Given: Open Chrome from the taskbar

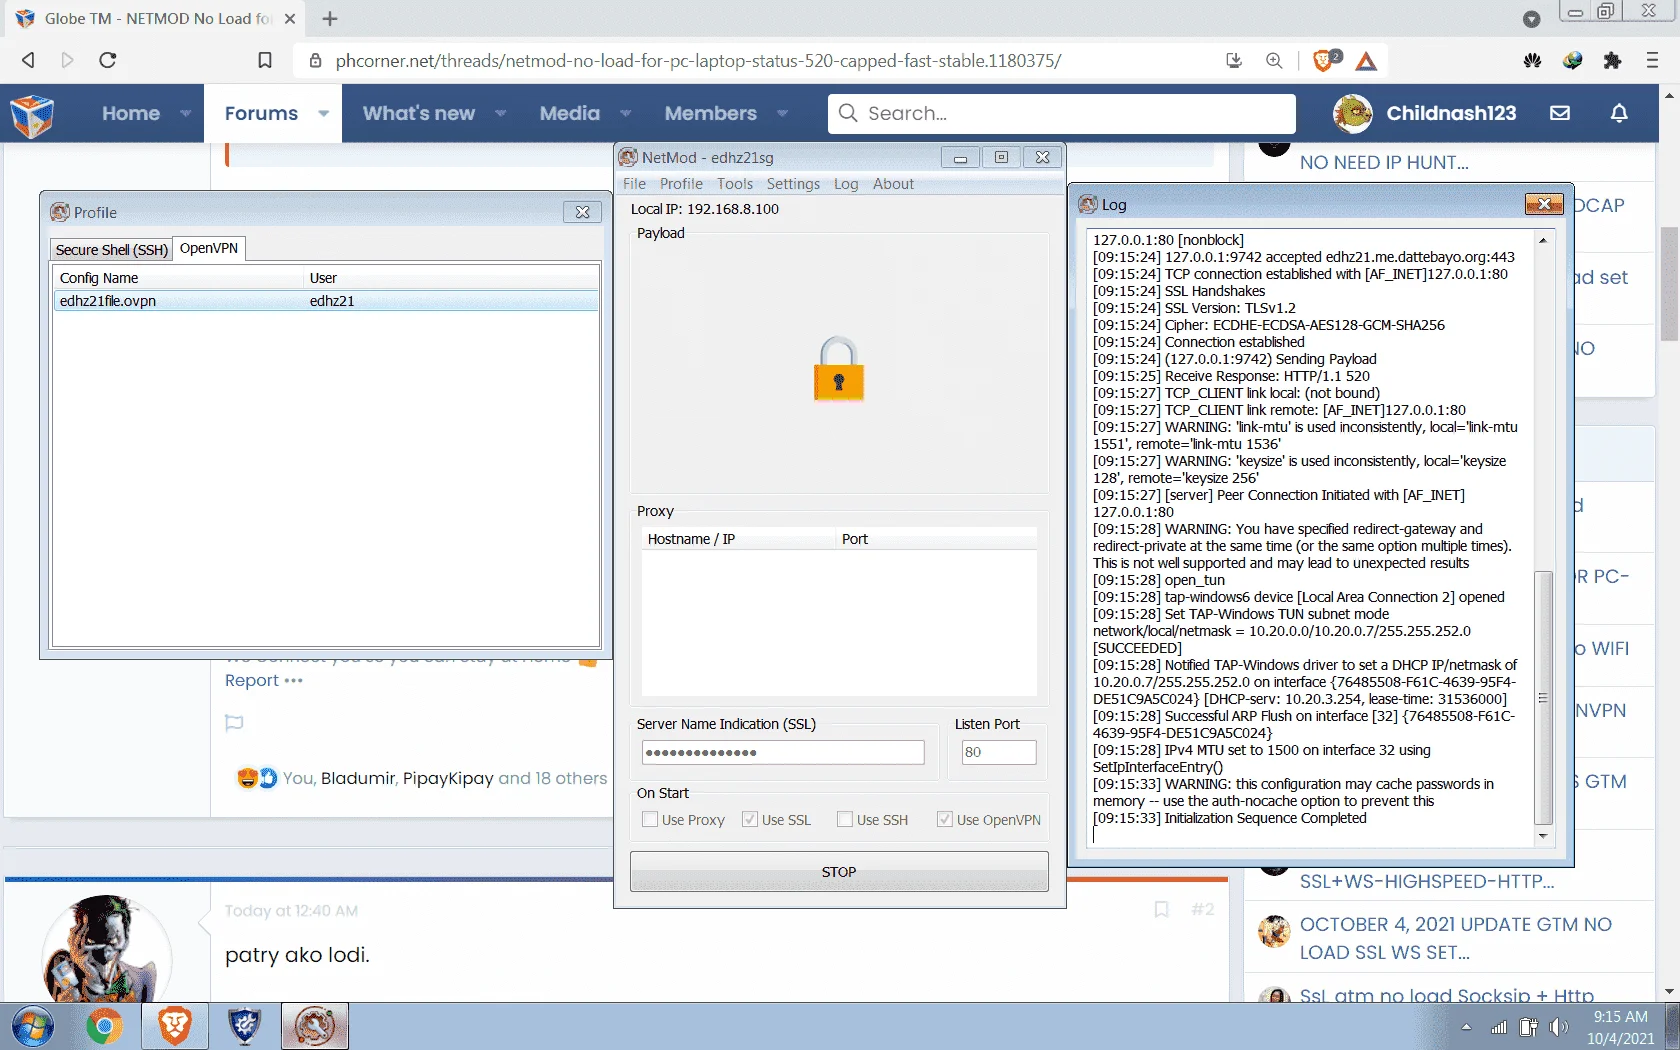Looking at the screenshot, I should 104,1027.
